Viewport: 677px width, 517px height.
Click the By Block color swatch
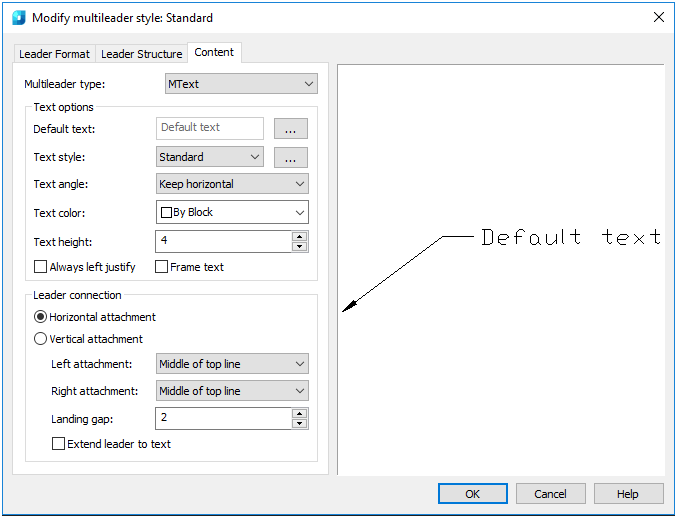[166, 213]
